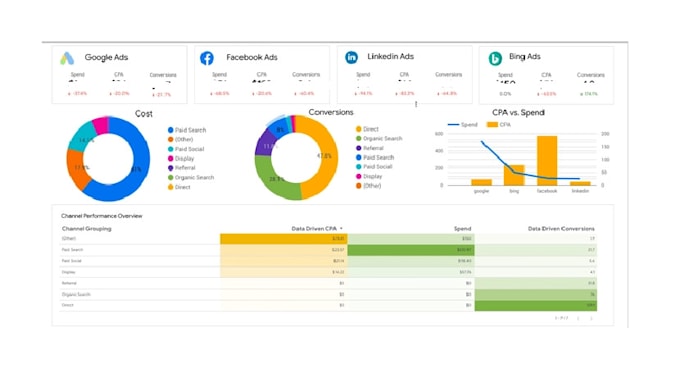Click Organic Search in the Cost legend

191,177
